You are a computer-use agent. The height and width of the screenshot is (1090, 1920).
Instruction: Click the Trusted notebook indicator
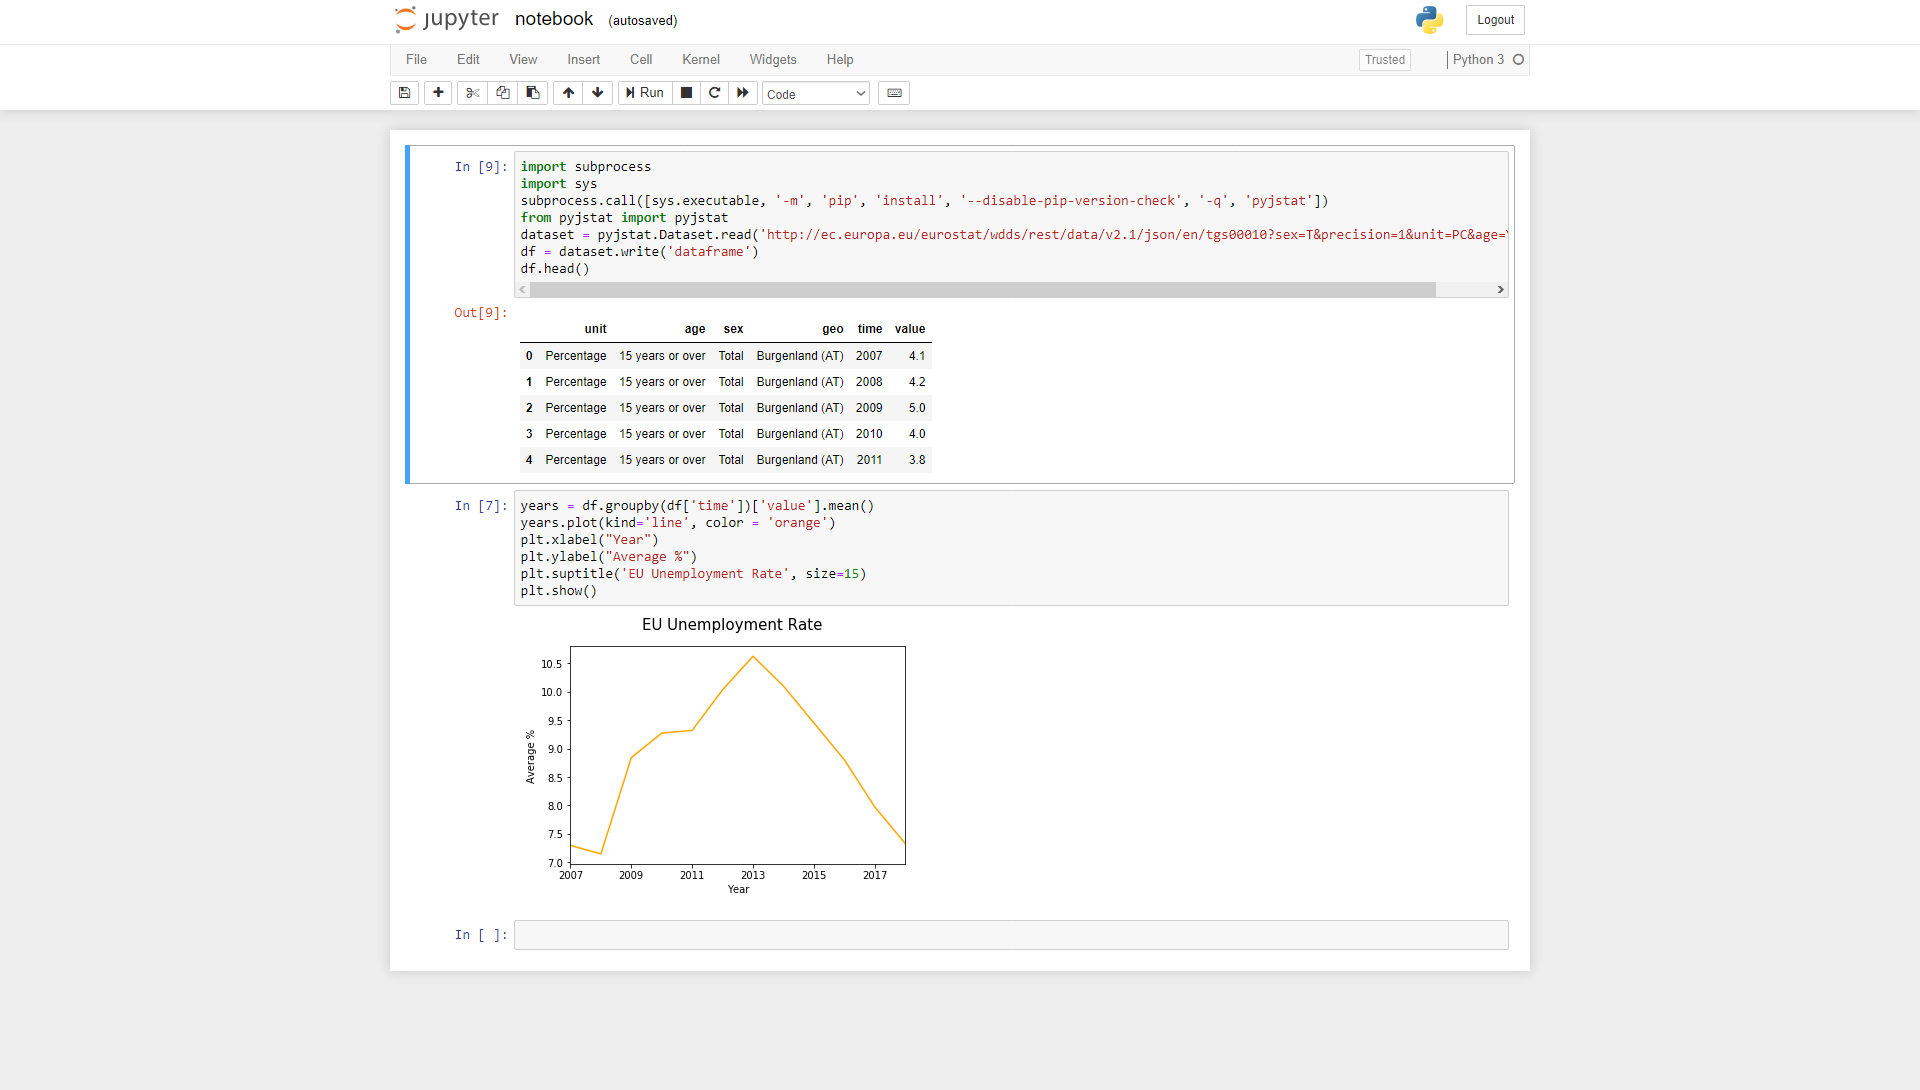pos(1385,60)
